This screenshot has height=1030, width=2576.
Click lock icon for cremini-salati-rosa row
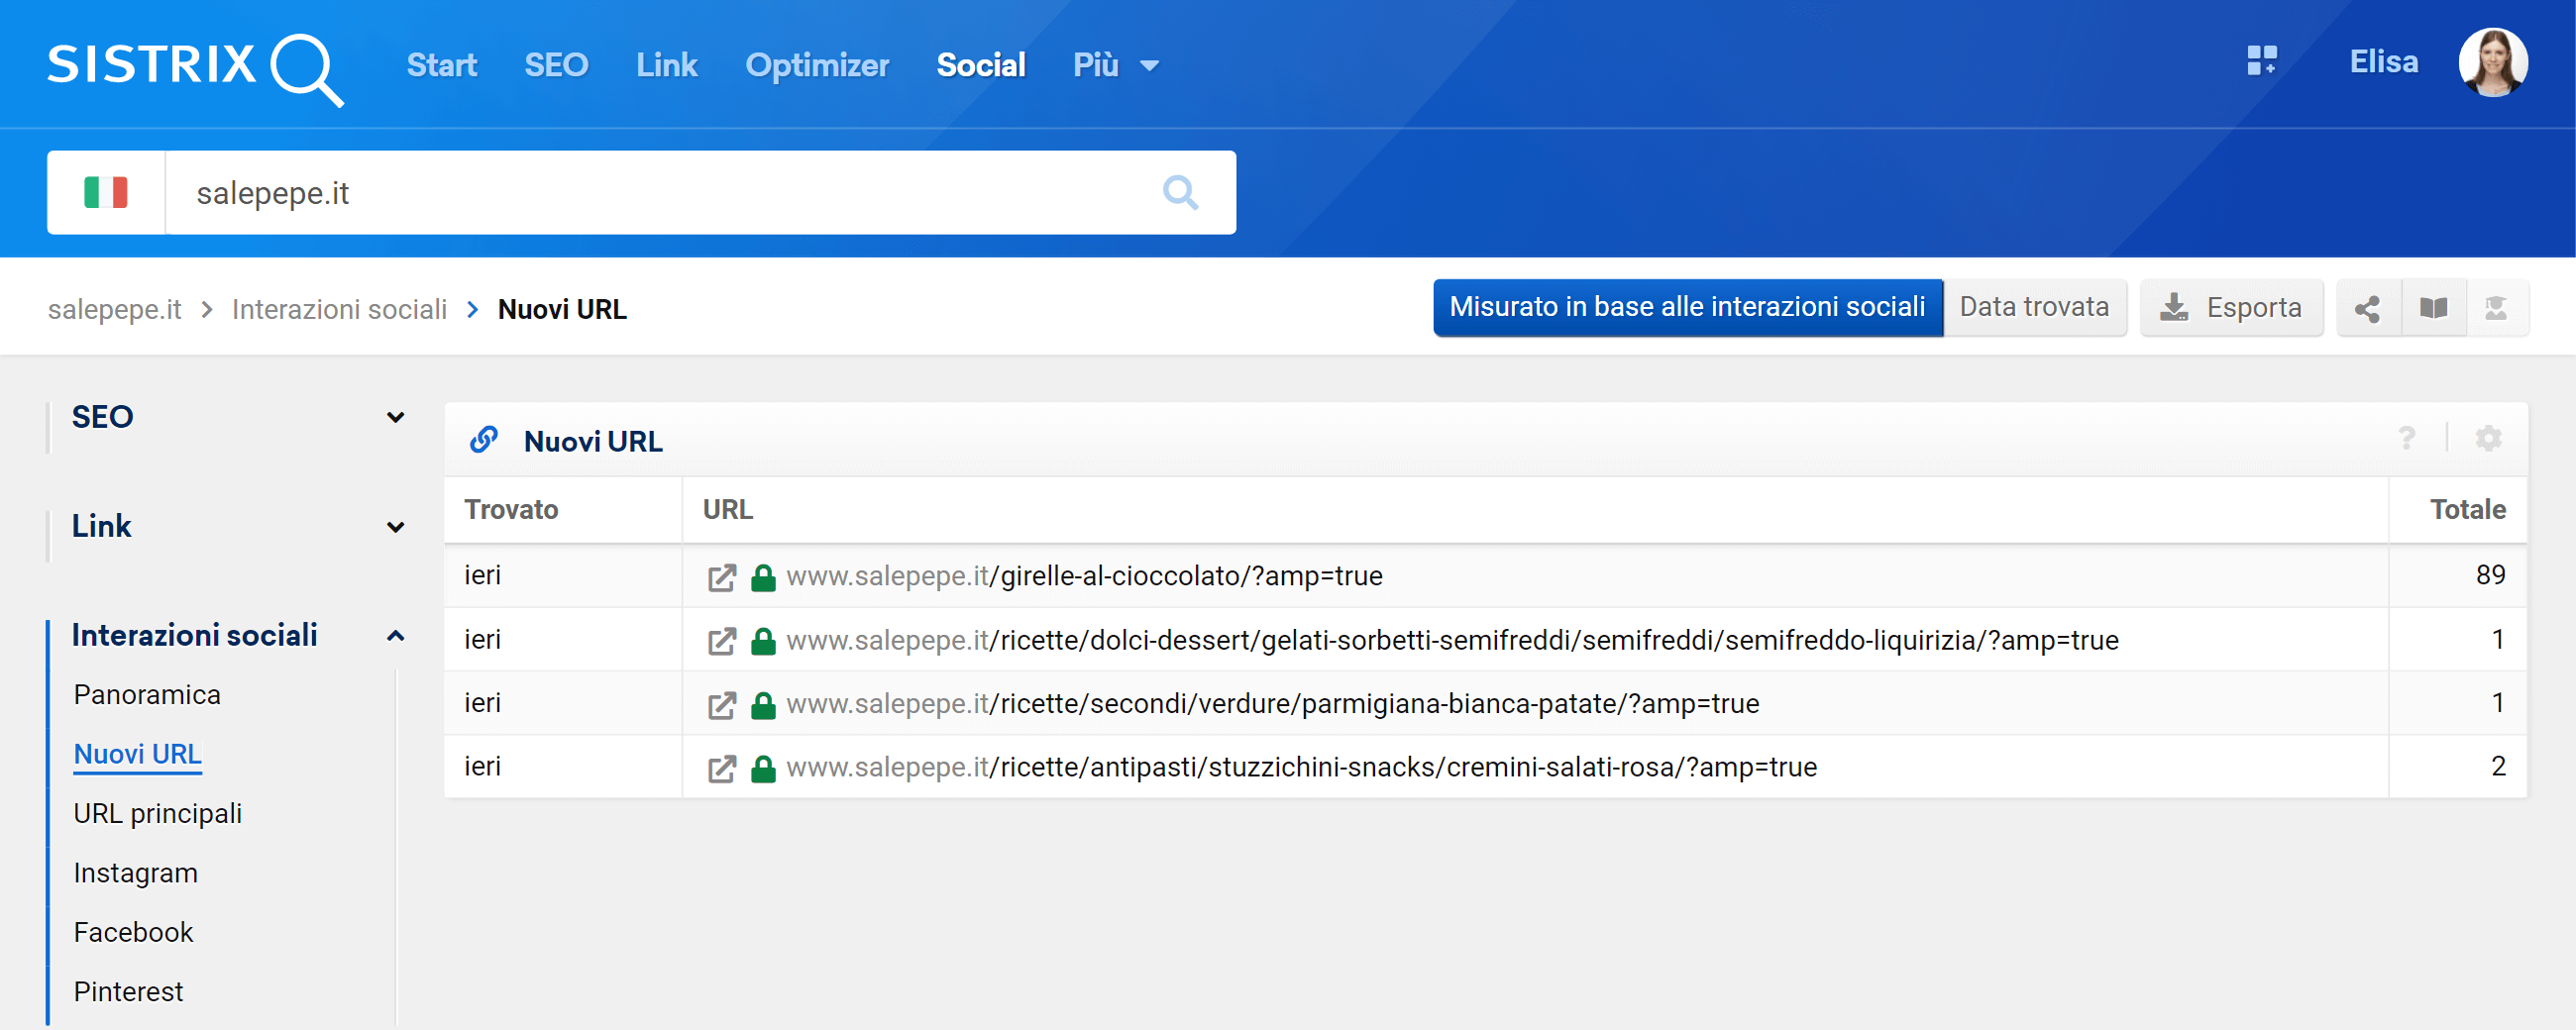pyautogui.click(x=763, y=768)
